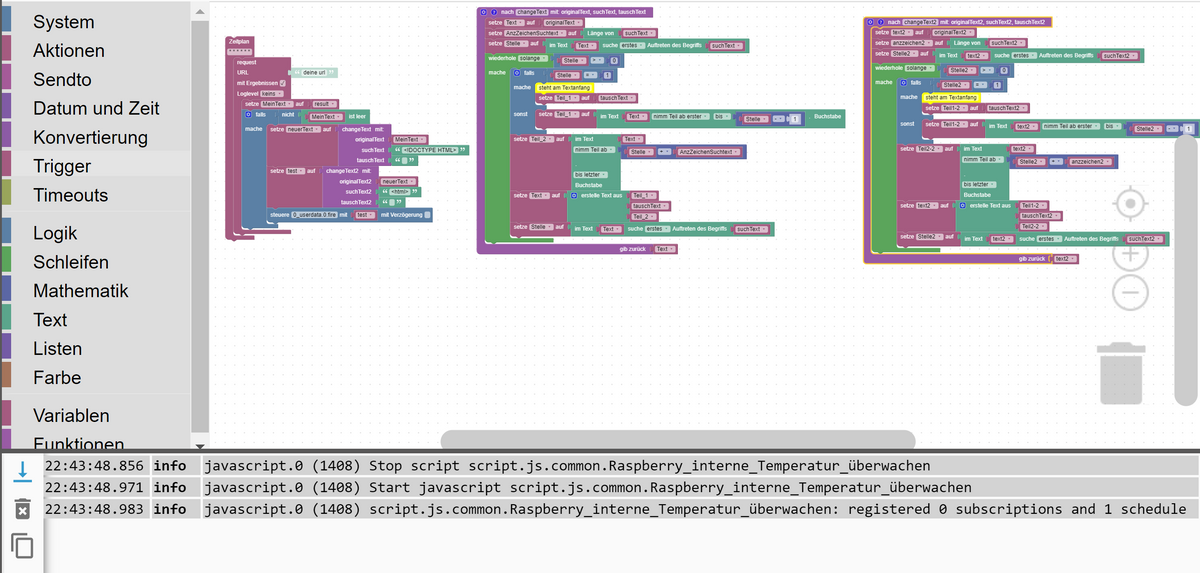Open the Timeouts toolbox category

(70, 195)
